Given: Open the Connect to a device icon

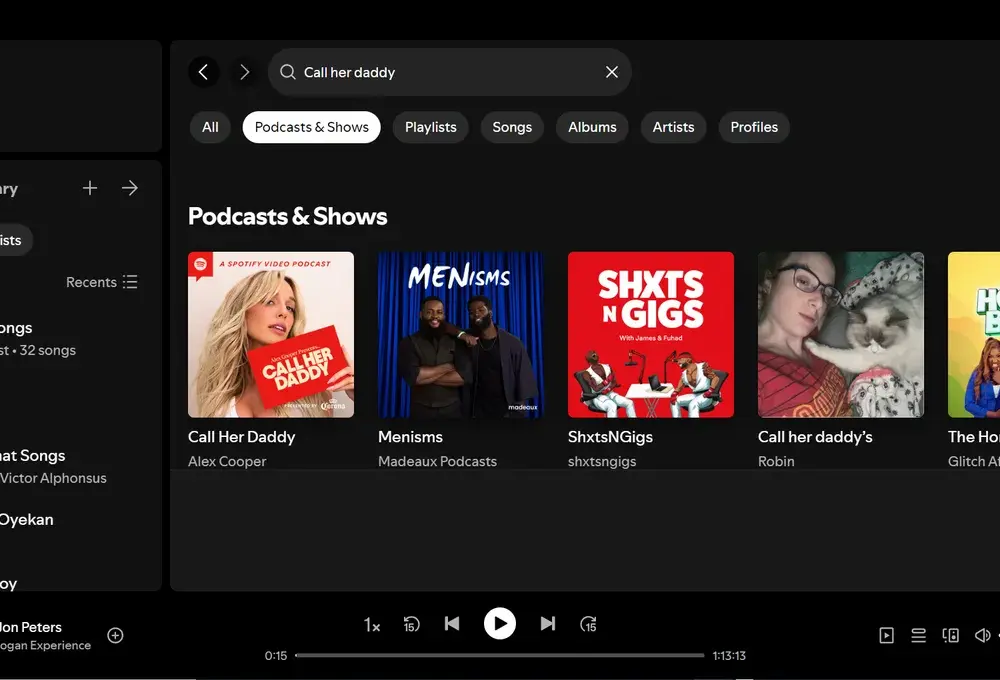Looking at the screenshot, I should tap(951, 635).
